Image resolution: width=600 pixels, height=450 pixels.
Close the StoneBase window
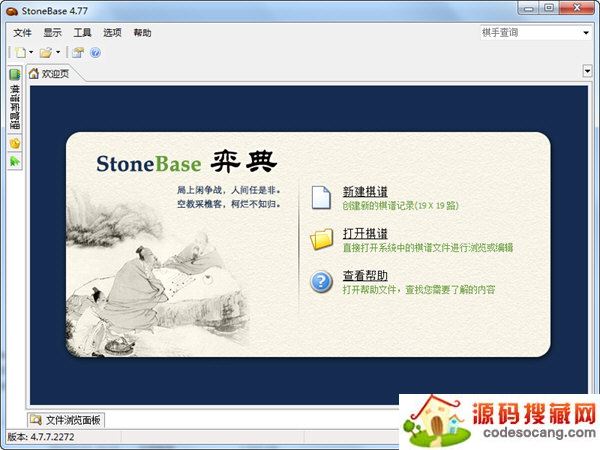[577, 8]
